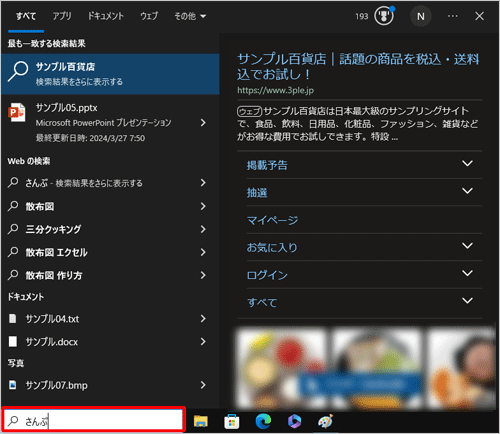The width and height of the screenshot is (500, 434).
Task: Expand arrow for サンプル.docx
Action: pyautogui.click(x=203, y=342)
